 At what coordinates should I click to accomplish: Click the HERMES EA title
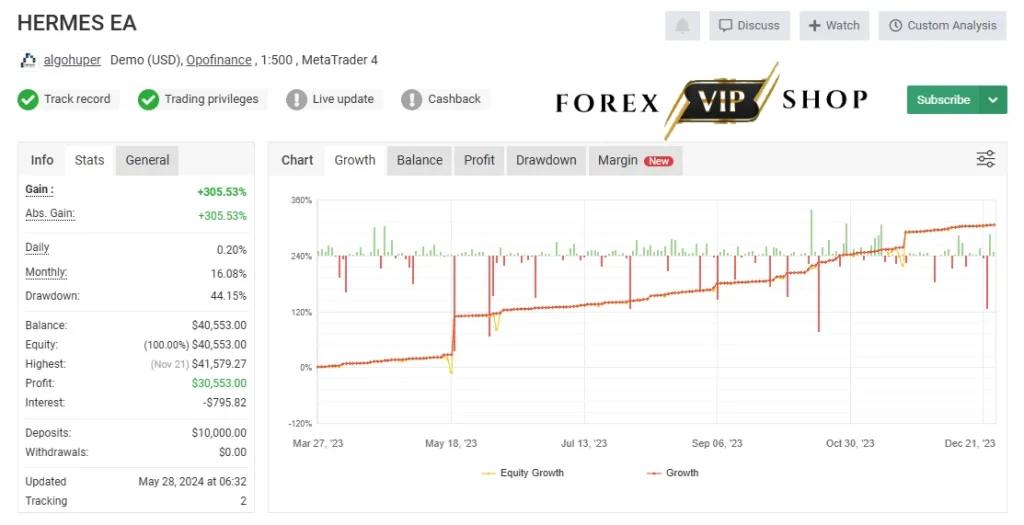point(76,23)
